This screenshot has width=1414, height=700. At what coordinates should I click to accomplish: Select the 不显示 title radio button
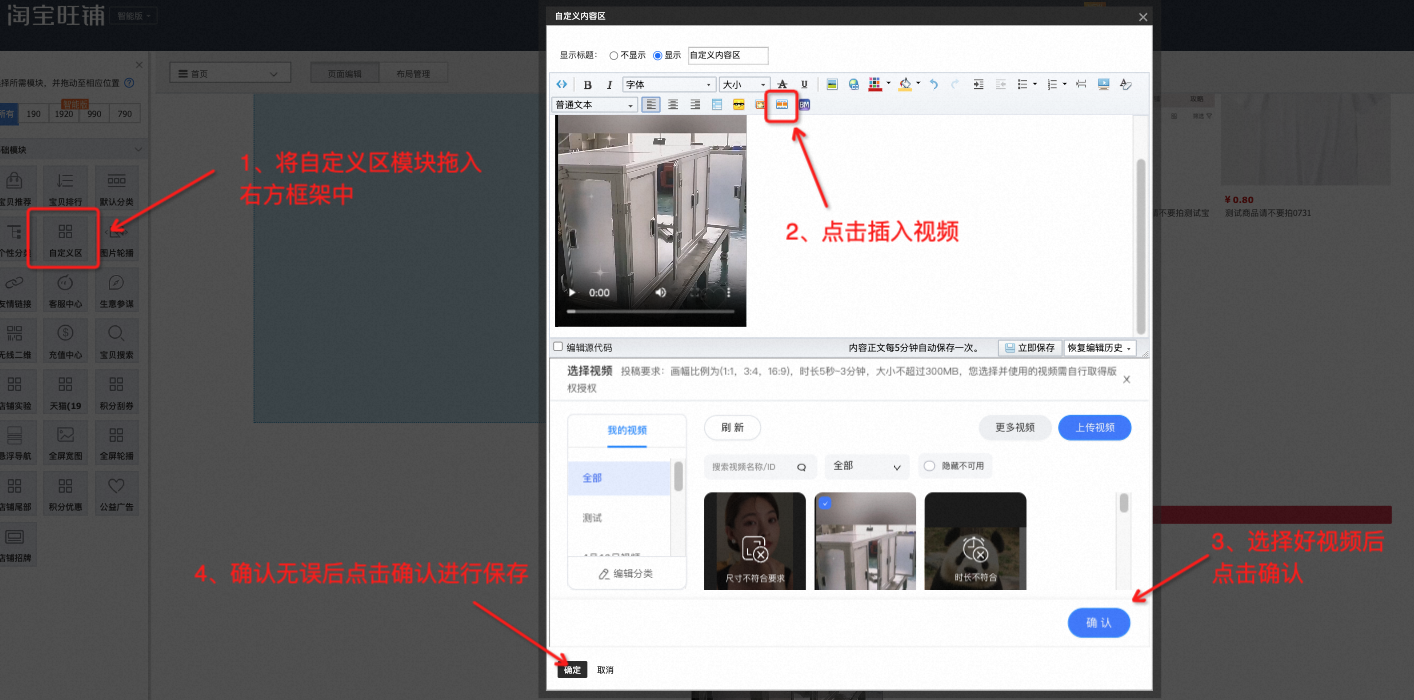click(614, 56)
